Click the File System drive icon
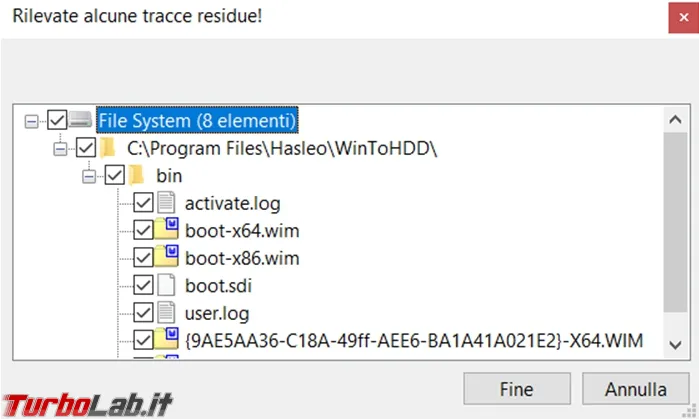The image size is (699, 419). click(81, 120)
